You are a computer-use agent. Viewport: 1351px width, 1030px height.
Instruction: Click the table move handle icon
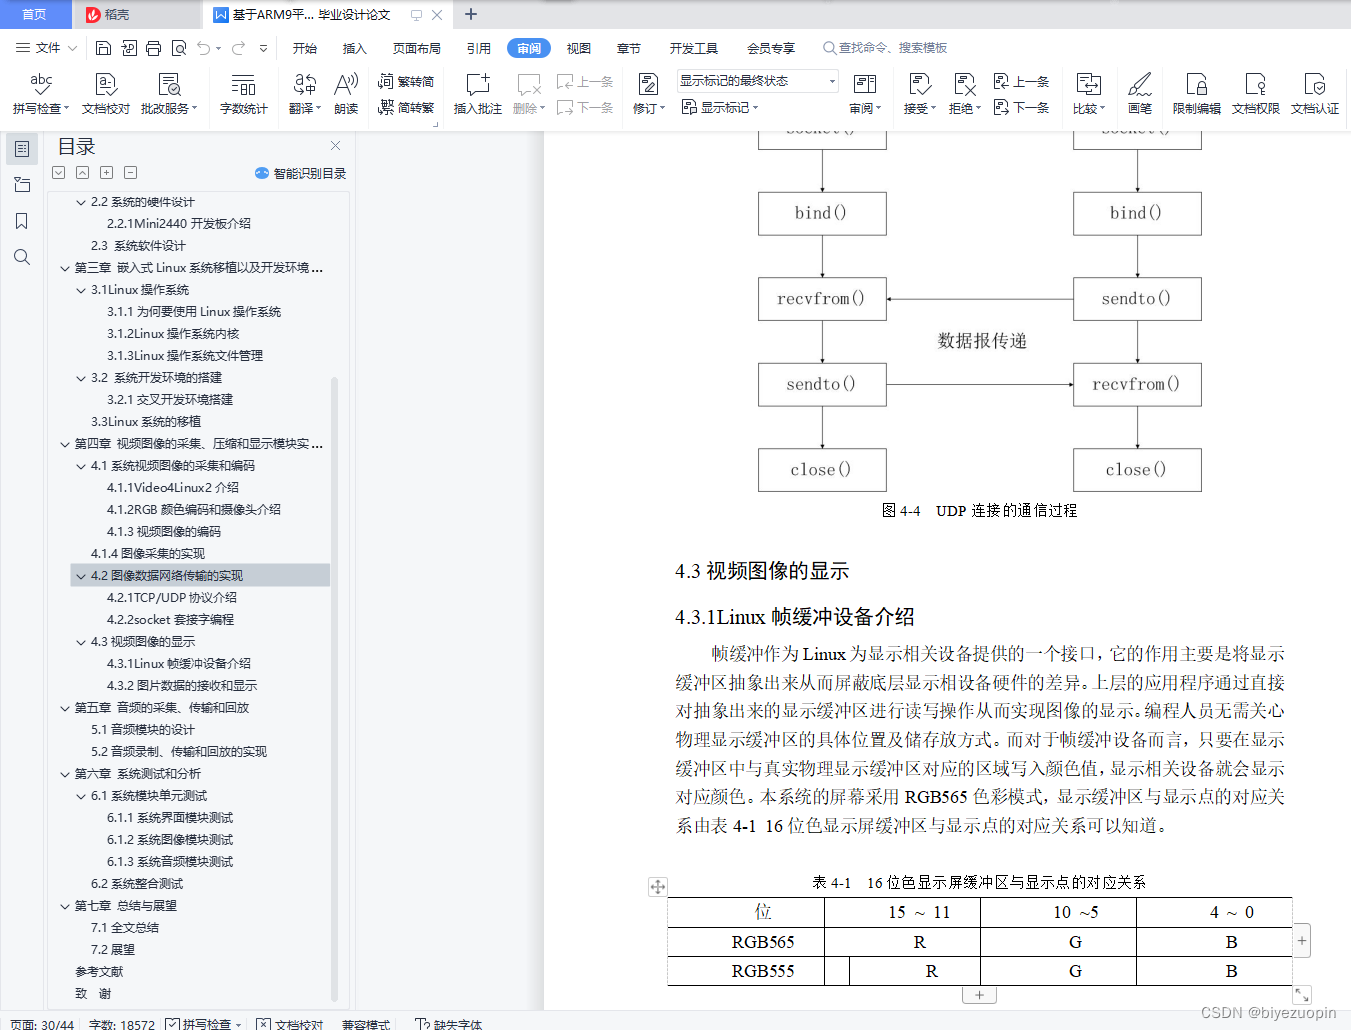pyautogui.click(x=657, y=887)
